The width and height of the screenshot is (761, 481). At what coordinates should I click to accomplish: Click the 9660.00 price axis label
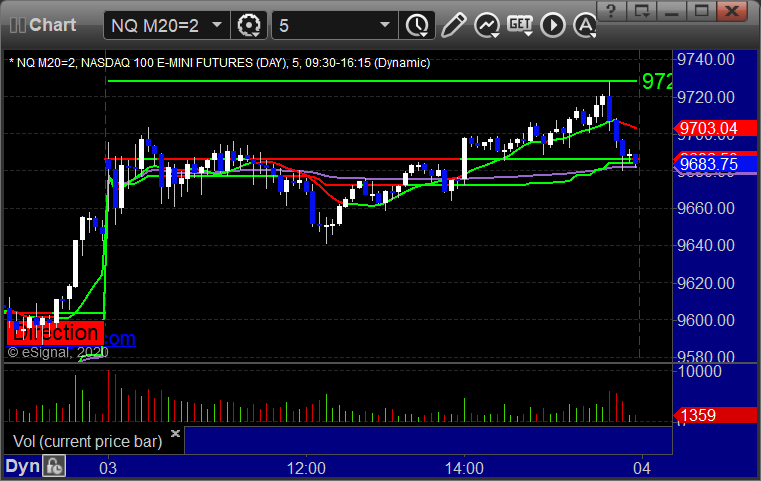point(706,208)
